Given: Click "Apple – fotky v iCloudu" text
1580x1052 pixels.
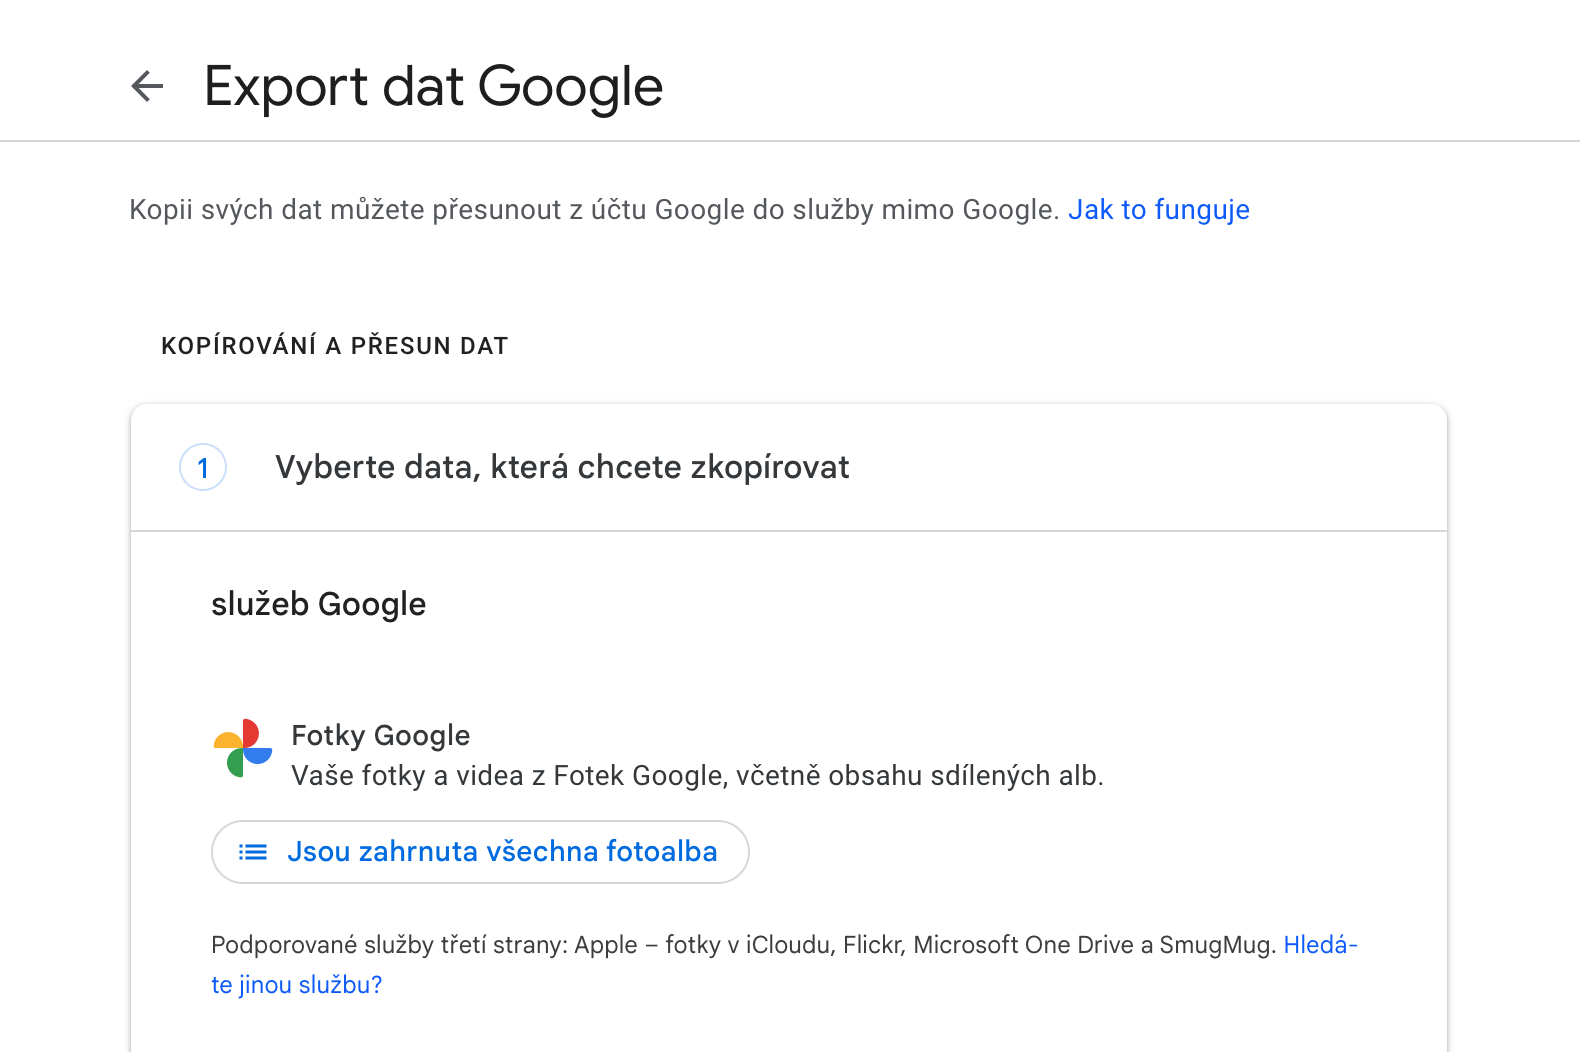Looking at the screenshot, I should [x=704, y=945].
